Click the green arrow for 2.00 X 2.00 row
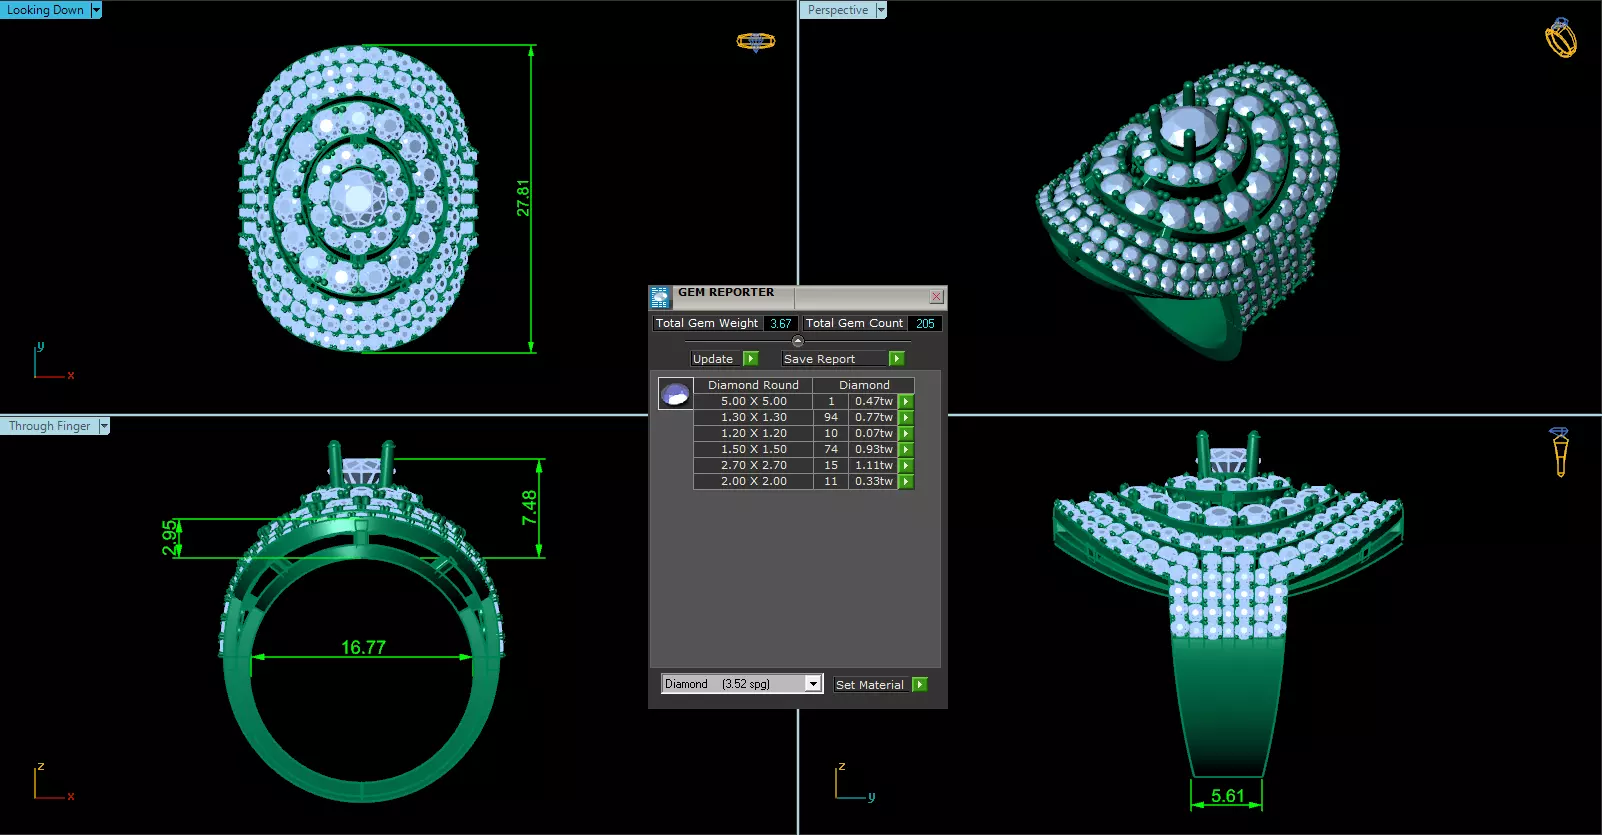 click(906, 482)
